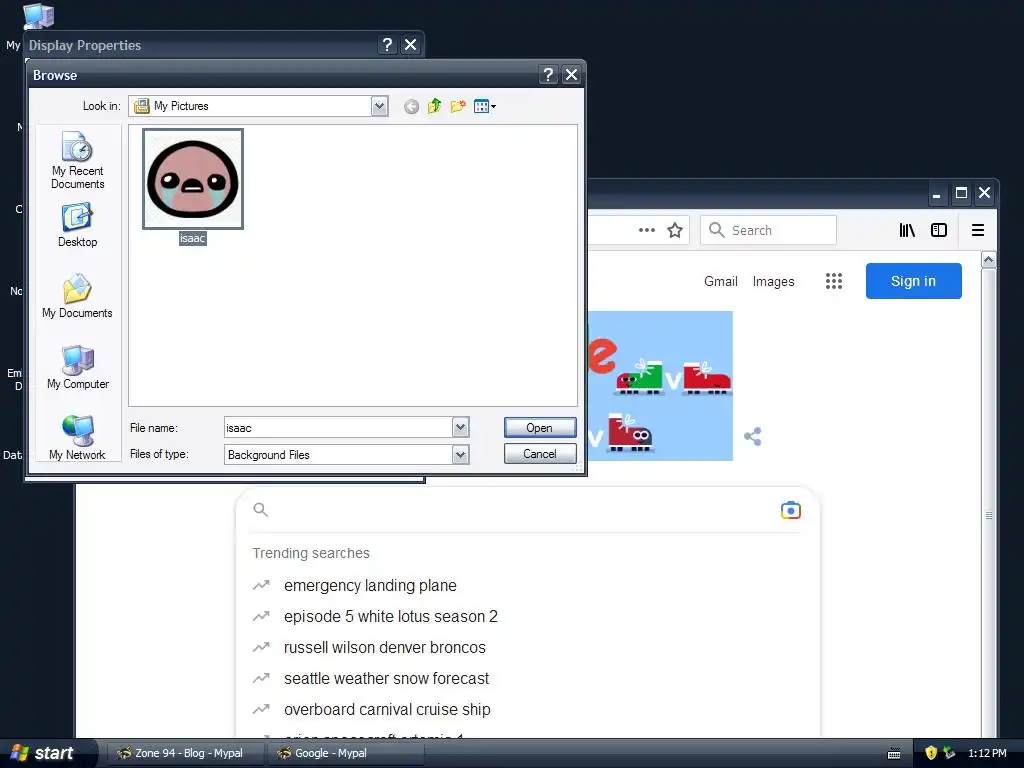Click the Cancel button in Browse dialog

tap(540, 454)
